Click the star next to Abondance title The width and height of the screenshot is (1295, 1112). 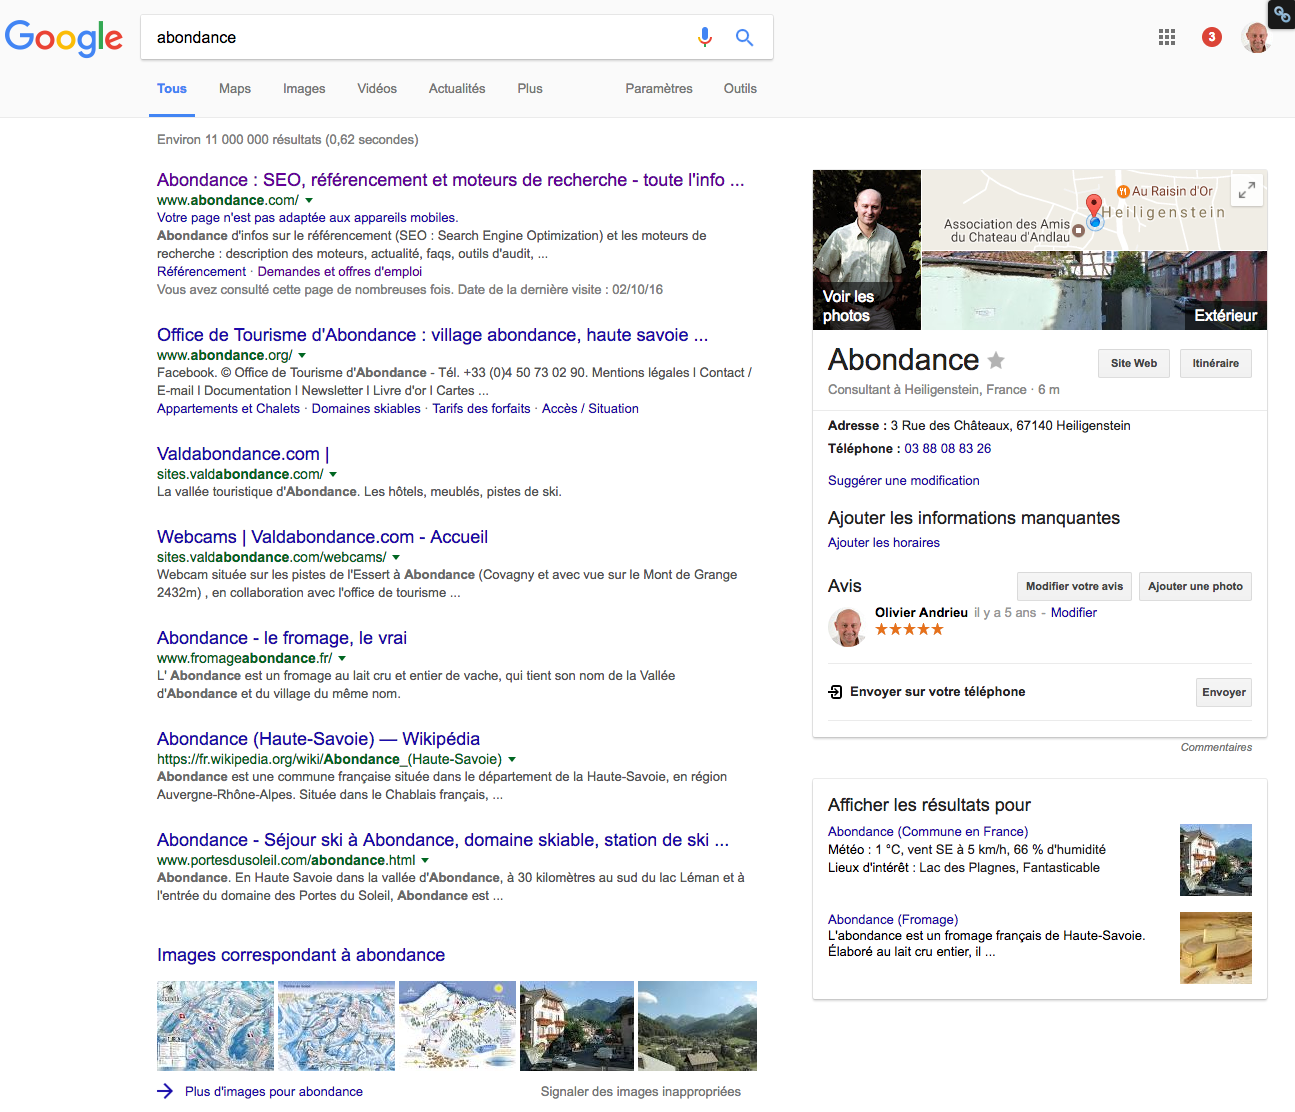click(x=996, y=360)
